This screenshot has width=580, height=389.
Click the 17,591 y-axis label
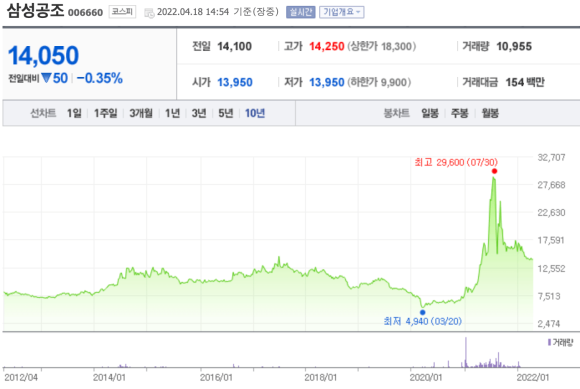pyautogui.click(x=552, y=240)
